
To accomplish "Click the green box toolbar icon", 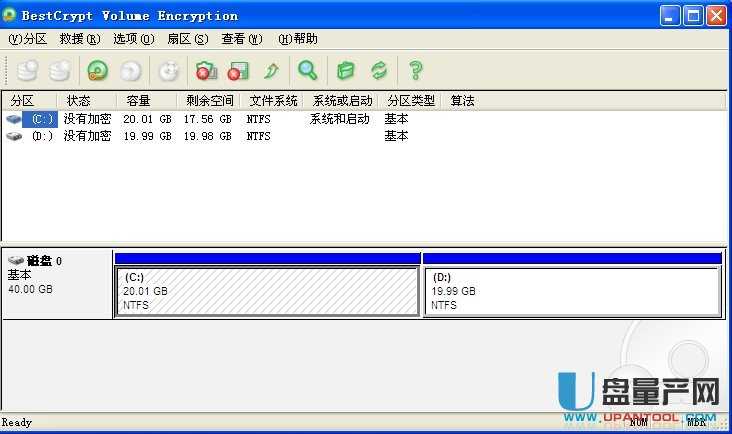I will 346,71.
